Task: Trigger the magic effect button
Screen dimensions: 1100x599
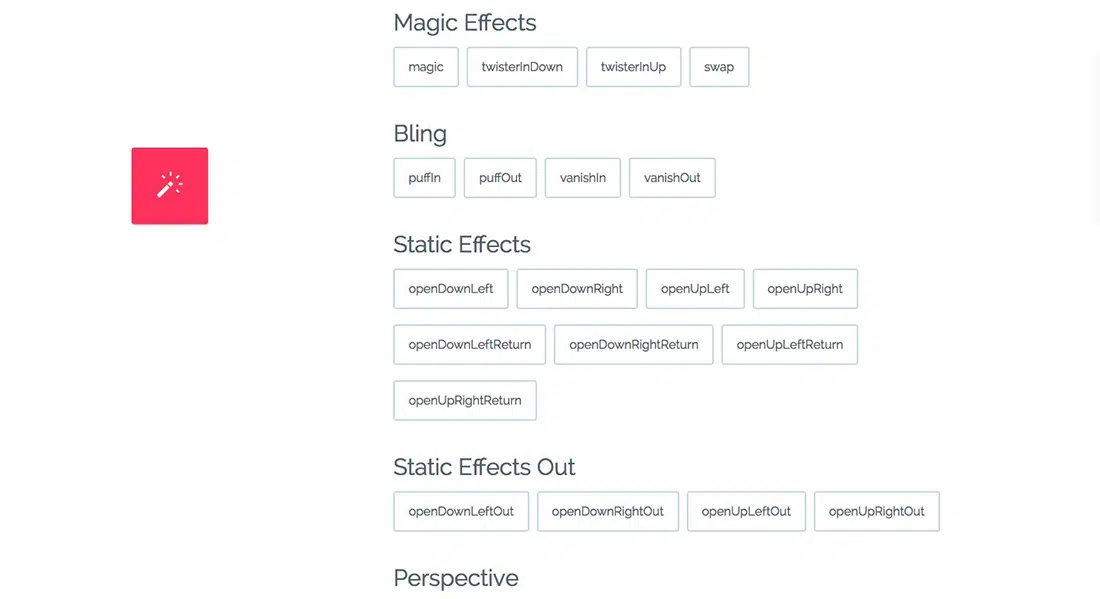Action: point(426,67)
